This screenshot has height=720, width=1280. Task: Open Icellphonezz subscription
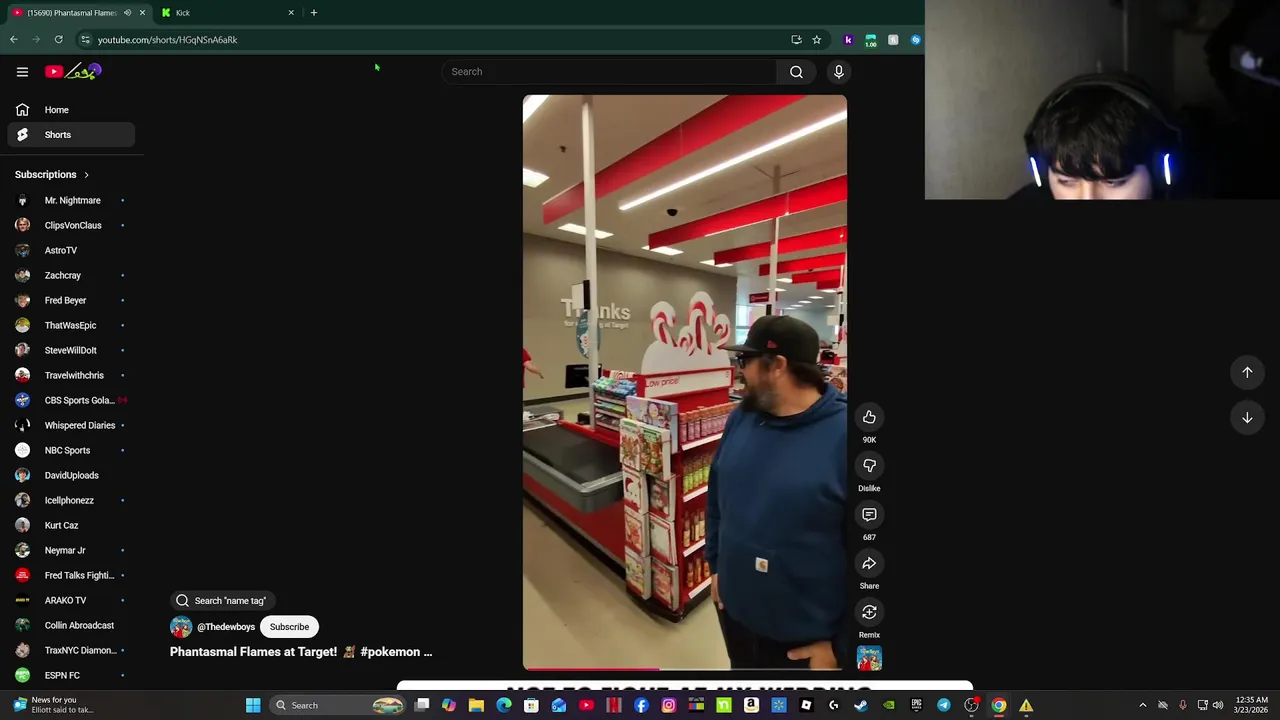[x=71, y=500]
